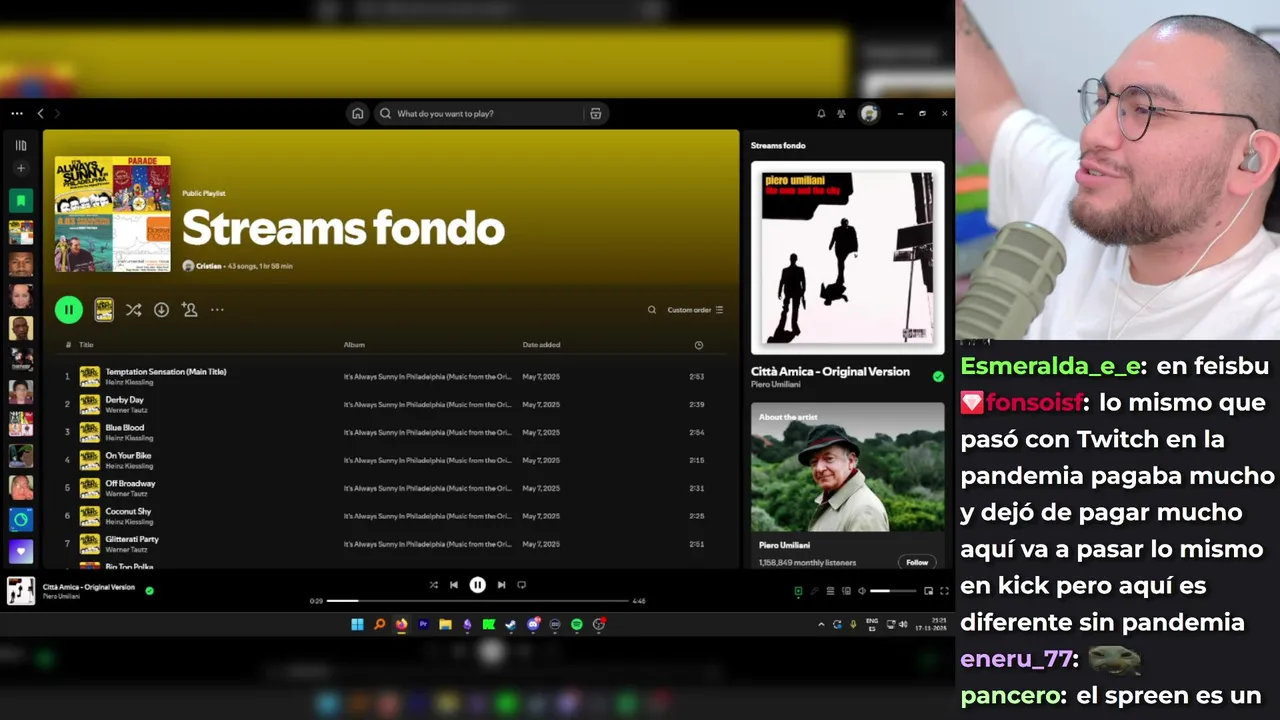
Task: Show lyrics with microphone icon
Action: pos(814,591)
